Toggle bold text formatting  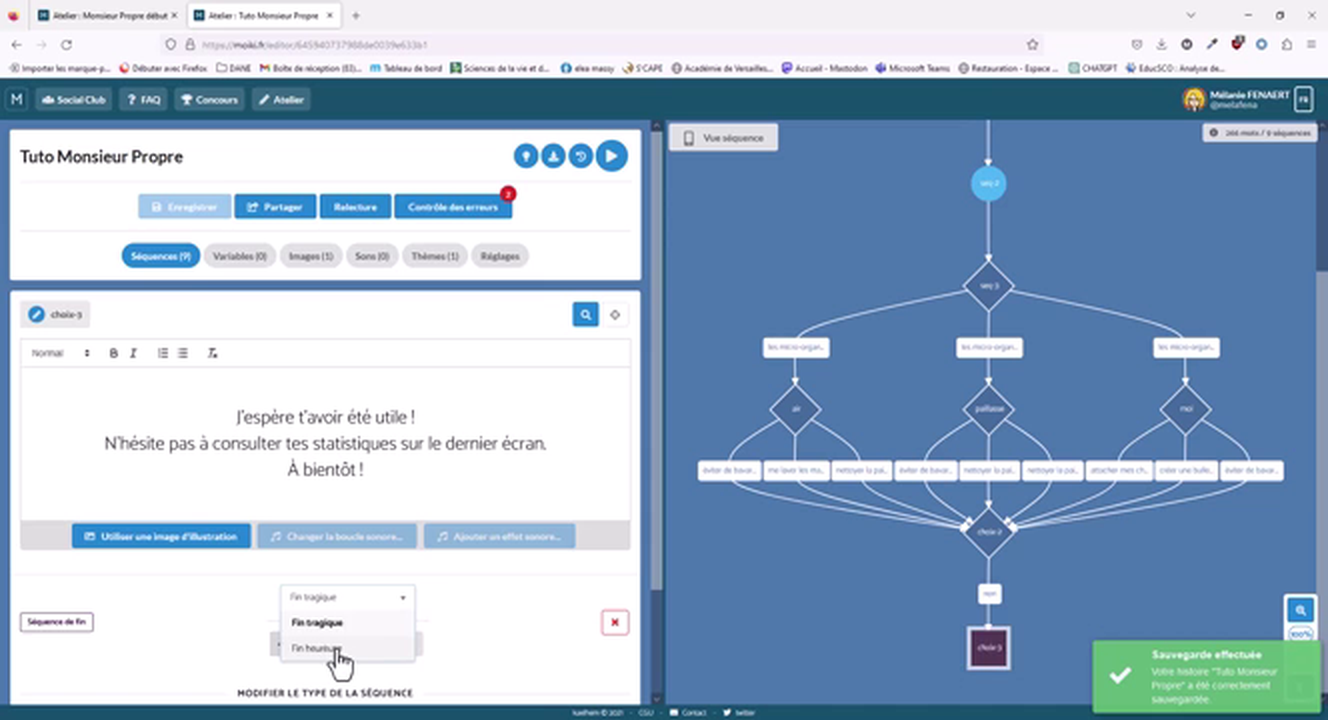click(x=113, y=353)
